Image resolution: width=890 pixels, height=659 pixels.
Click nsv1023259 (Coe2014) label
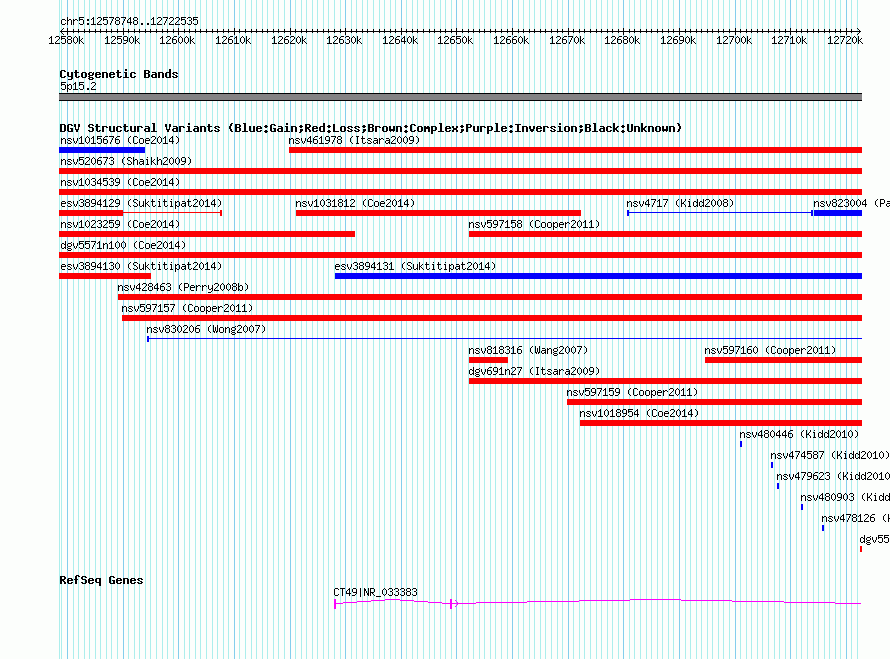pyautogui.click(x=120, y=224)
